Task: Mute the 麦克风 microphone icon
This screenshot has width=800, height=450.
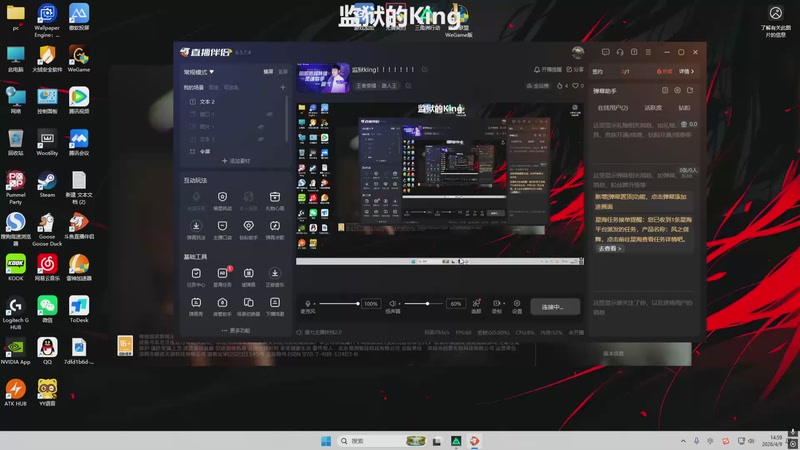Action: tap(308, 304)
